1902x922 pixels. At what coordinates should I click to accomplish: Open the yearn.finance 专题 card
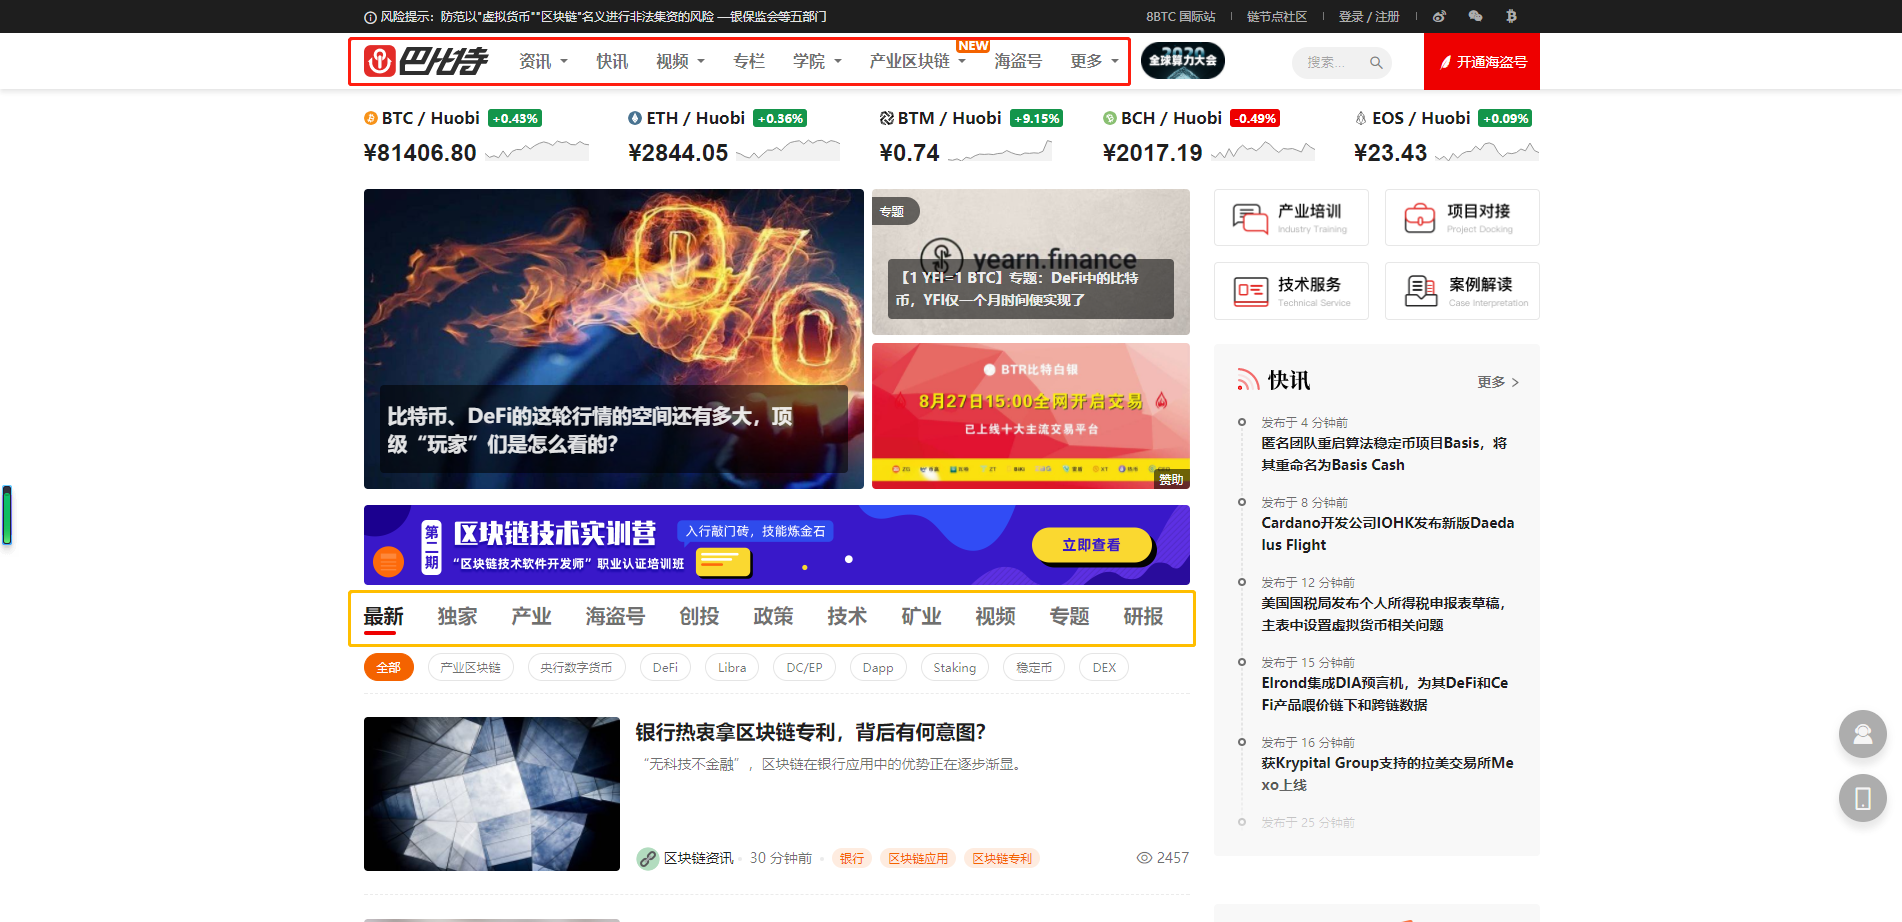tap(1031, 262)
